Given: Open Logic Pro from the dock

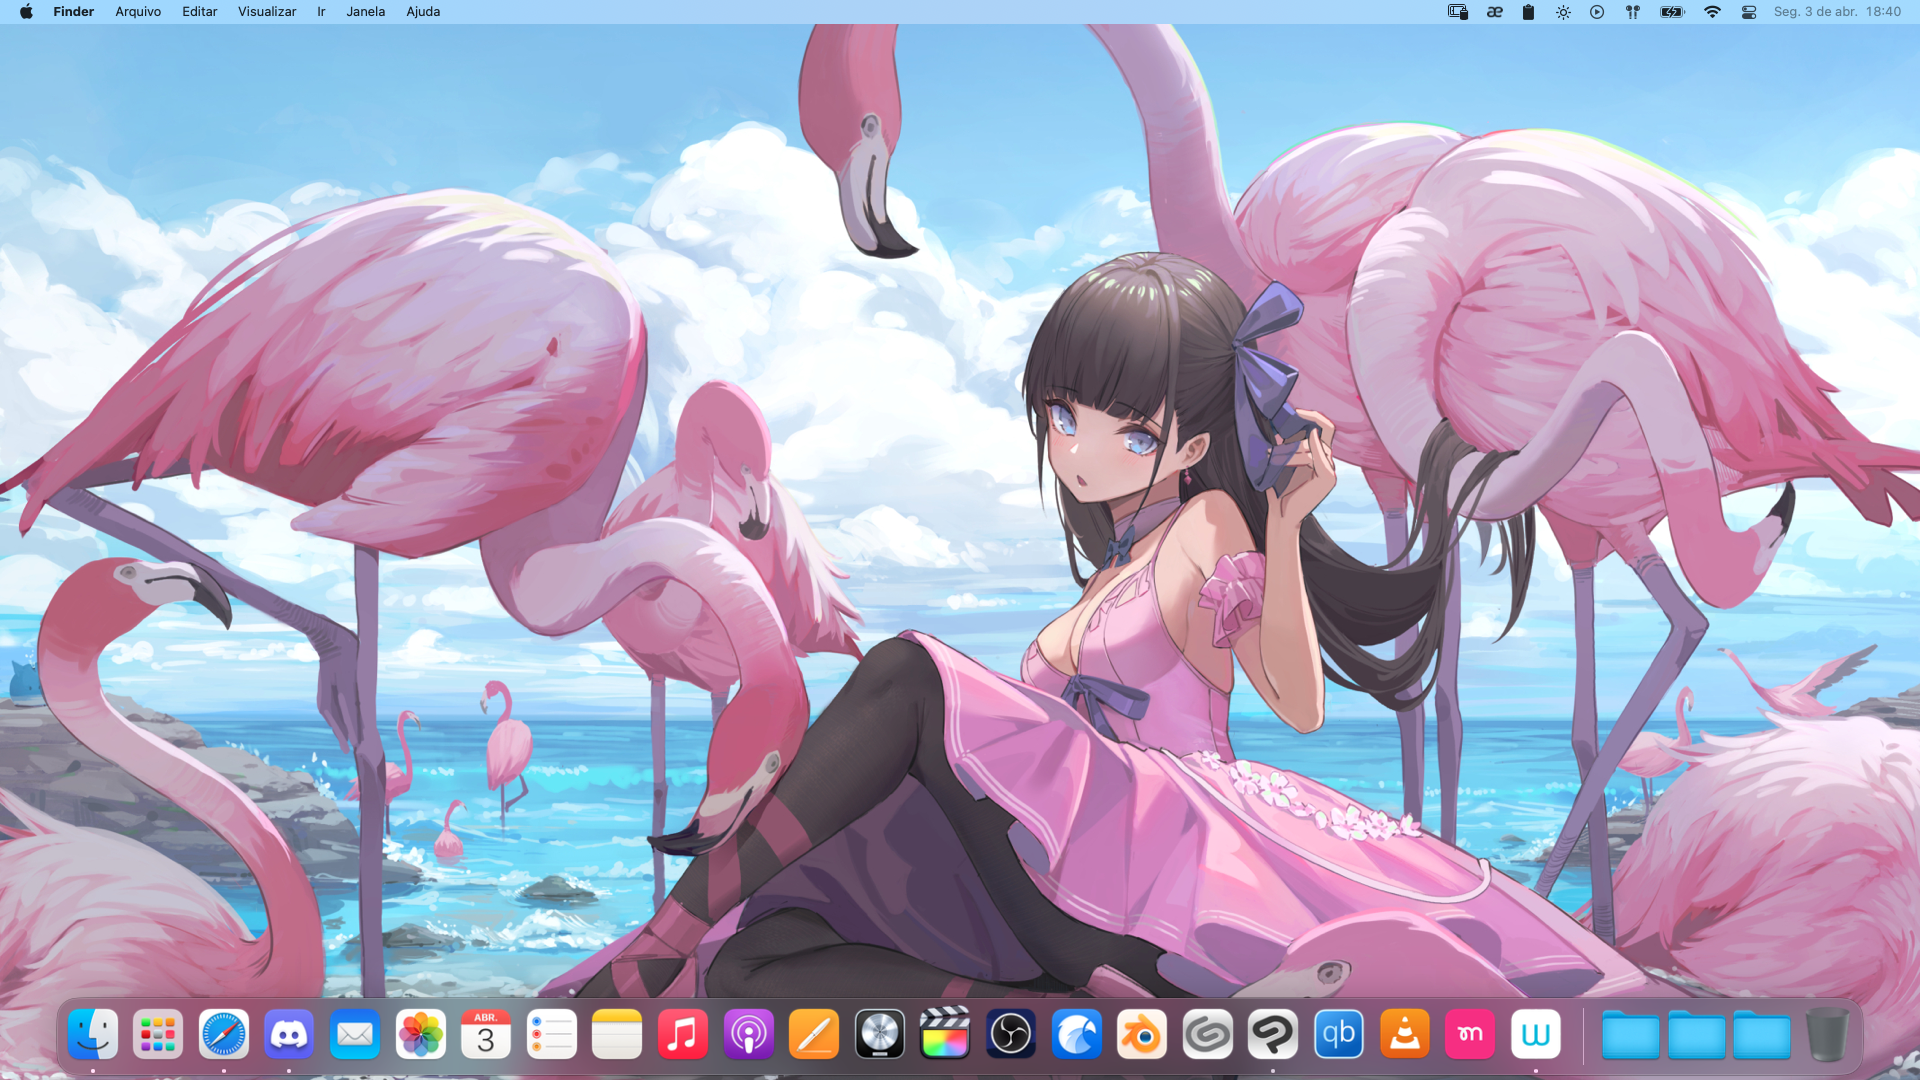Looking at the screenshot, I should tap(879, 1034).
